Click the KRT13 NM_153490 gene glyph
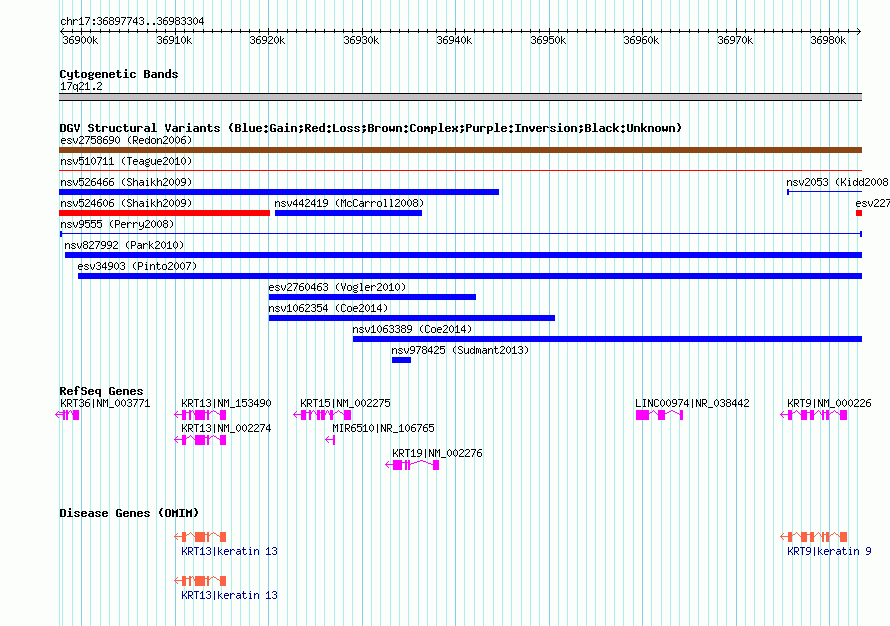Viewport: 890px width, 626px height. pos(200,415)
